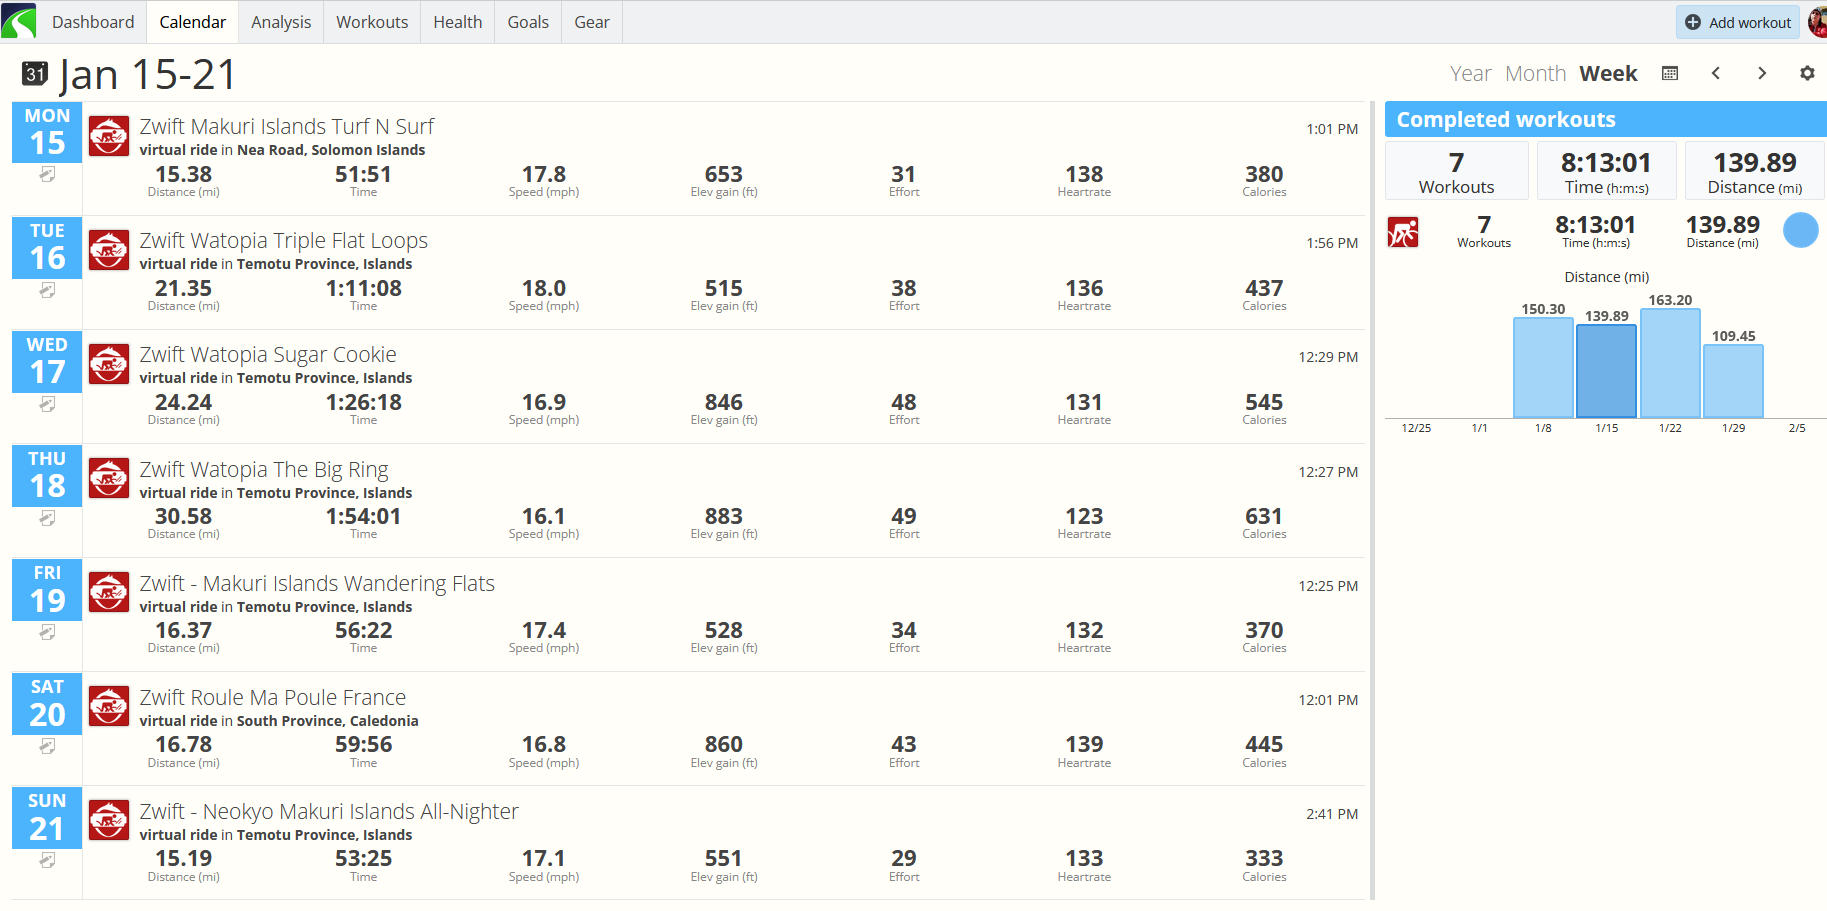1827x911 pixels.
Task: Click the small note icon under MON 15
Action: 47,175
